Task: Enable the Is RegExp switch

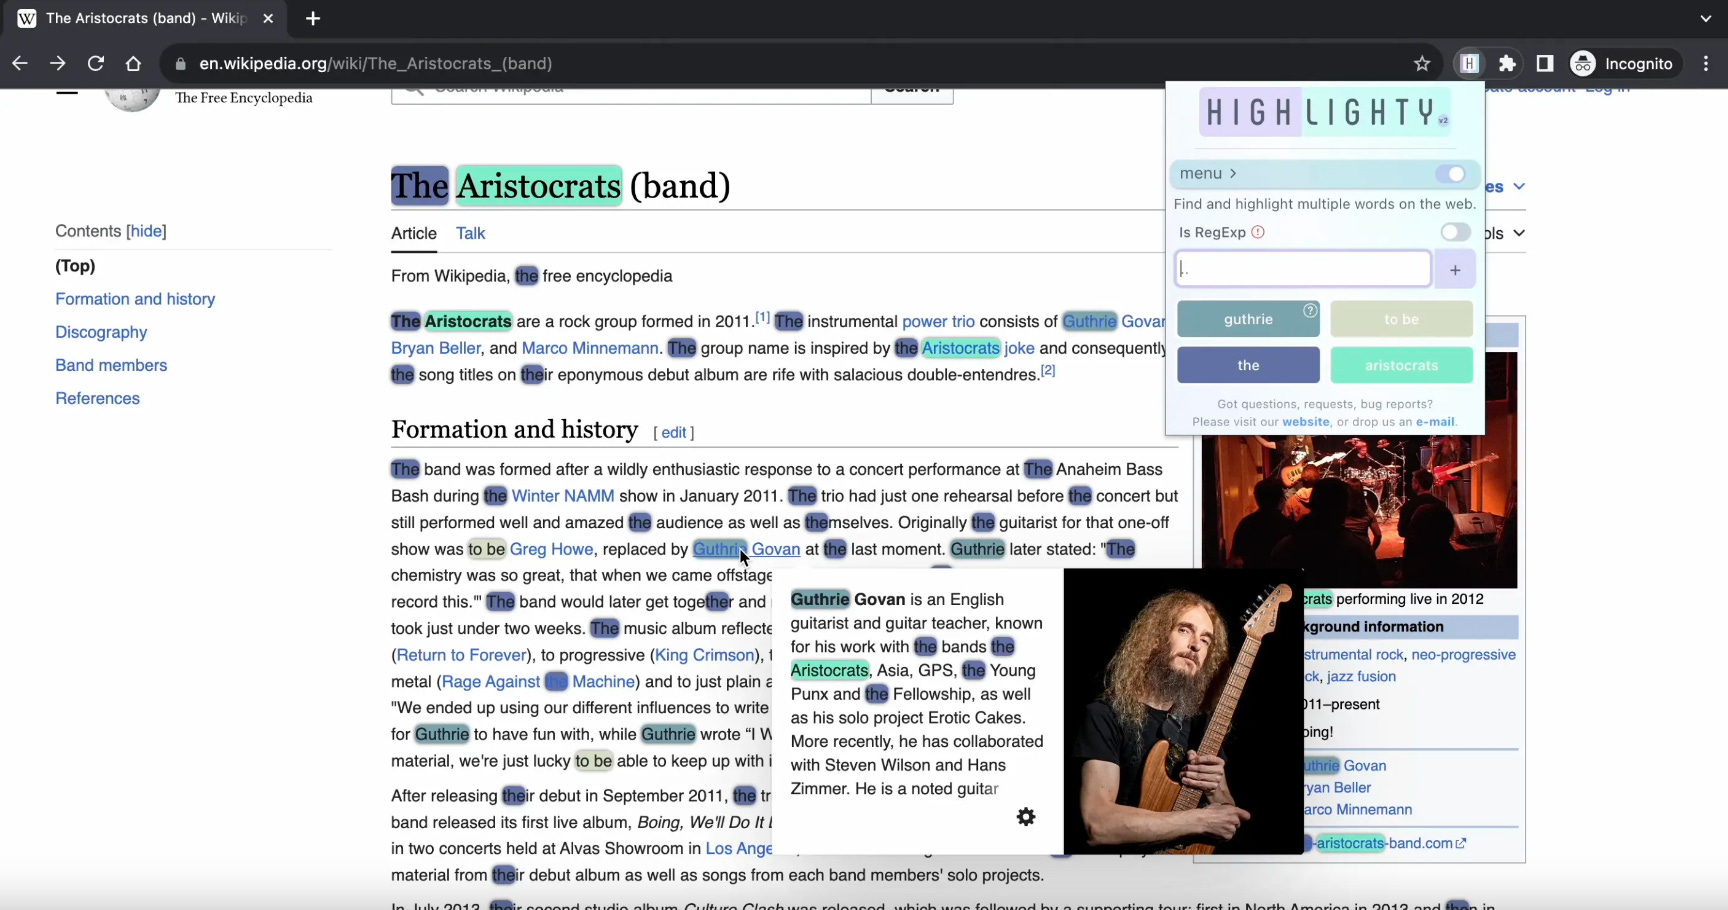Action: pos(1455,232)
